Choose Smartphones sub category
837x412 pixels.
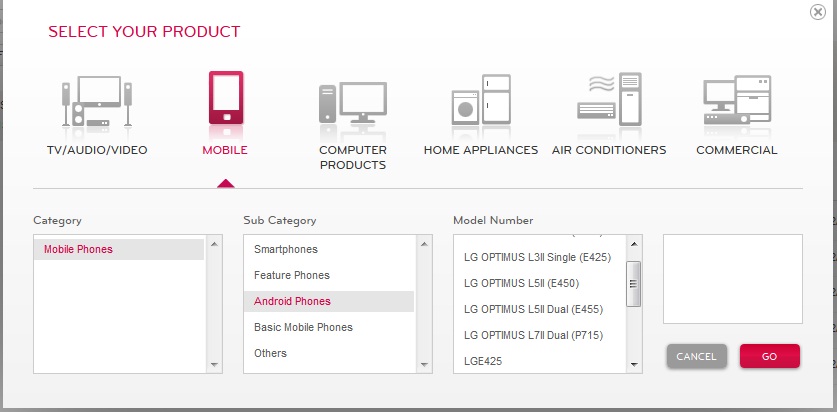pos(329,249)
